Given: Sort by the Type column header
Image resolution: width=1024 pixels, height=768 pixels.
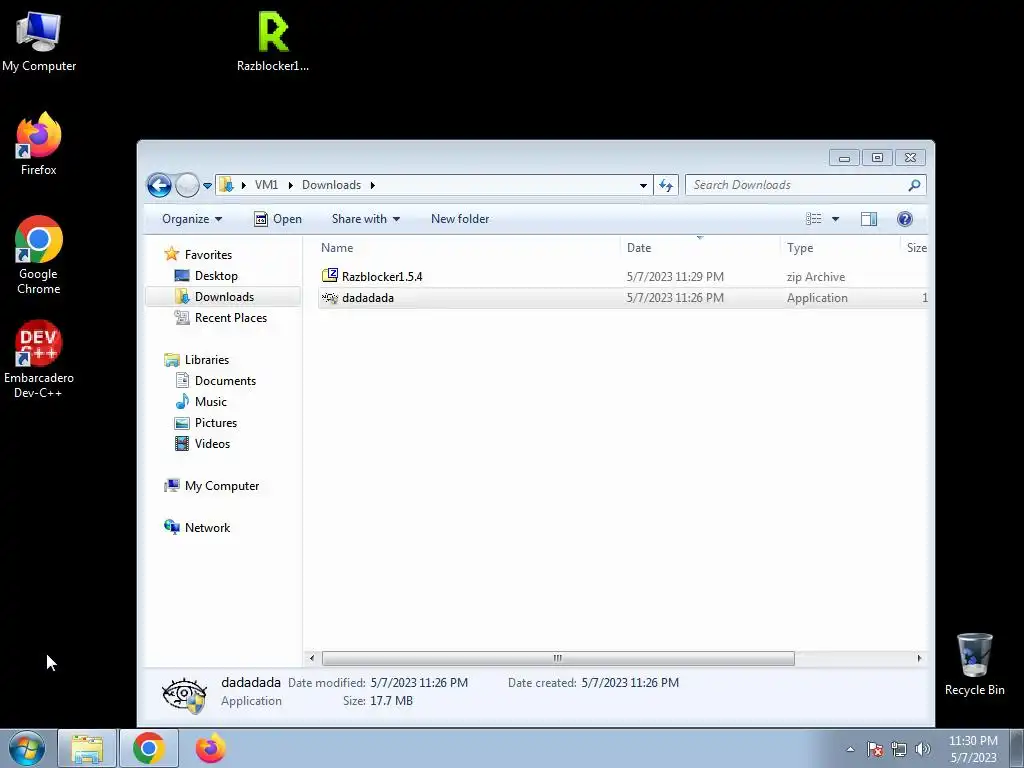Looking at the screenshot, I should coord(840,248).
